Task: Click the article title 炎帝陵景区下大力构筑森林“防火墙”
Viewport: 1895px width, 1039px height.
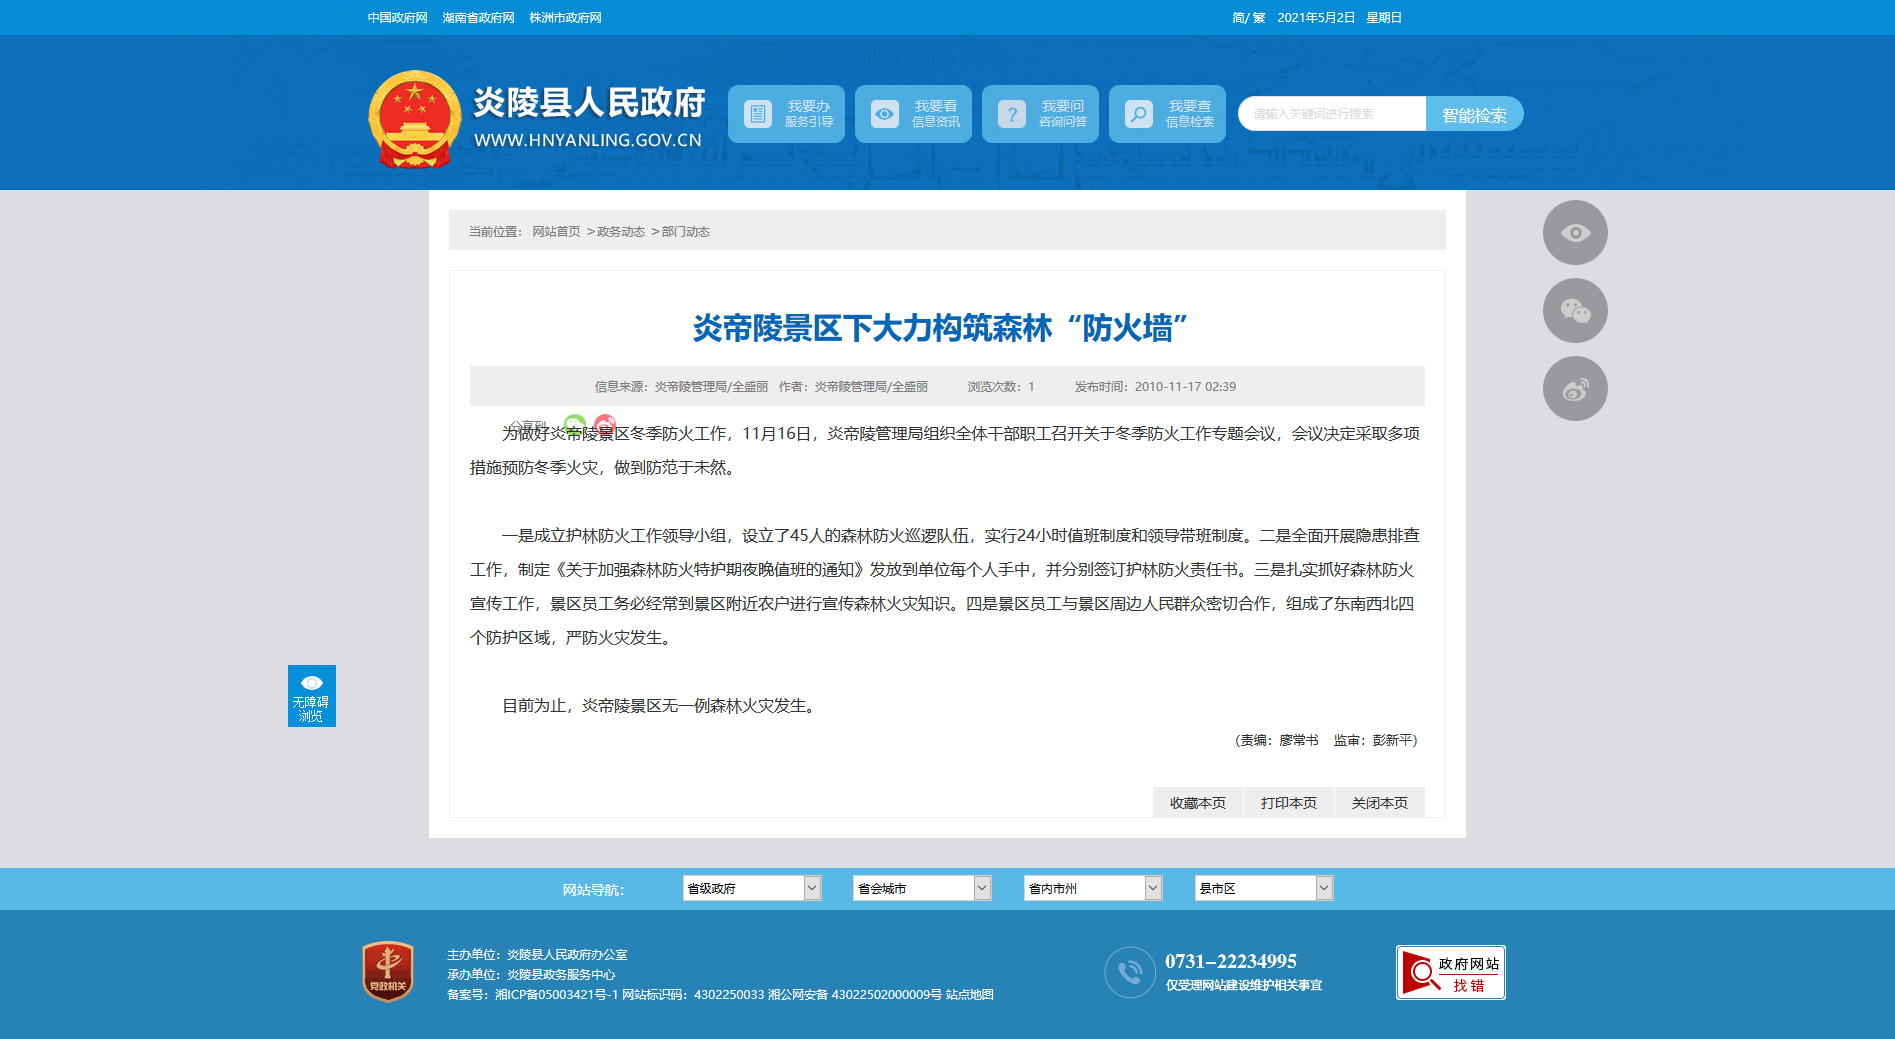Action: (x=940, y=328)
